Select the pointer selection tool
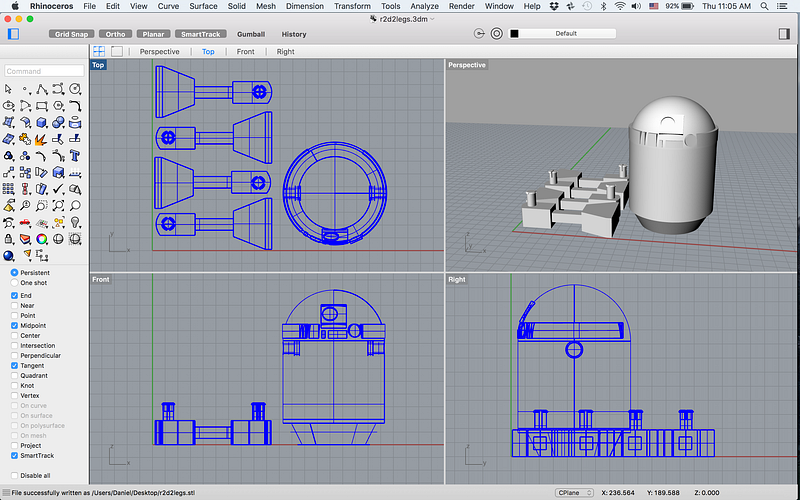The image size is (800, 500). (8, 89)
